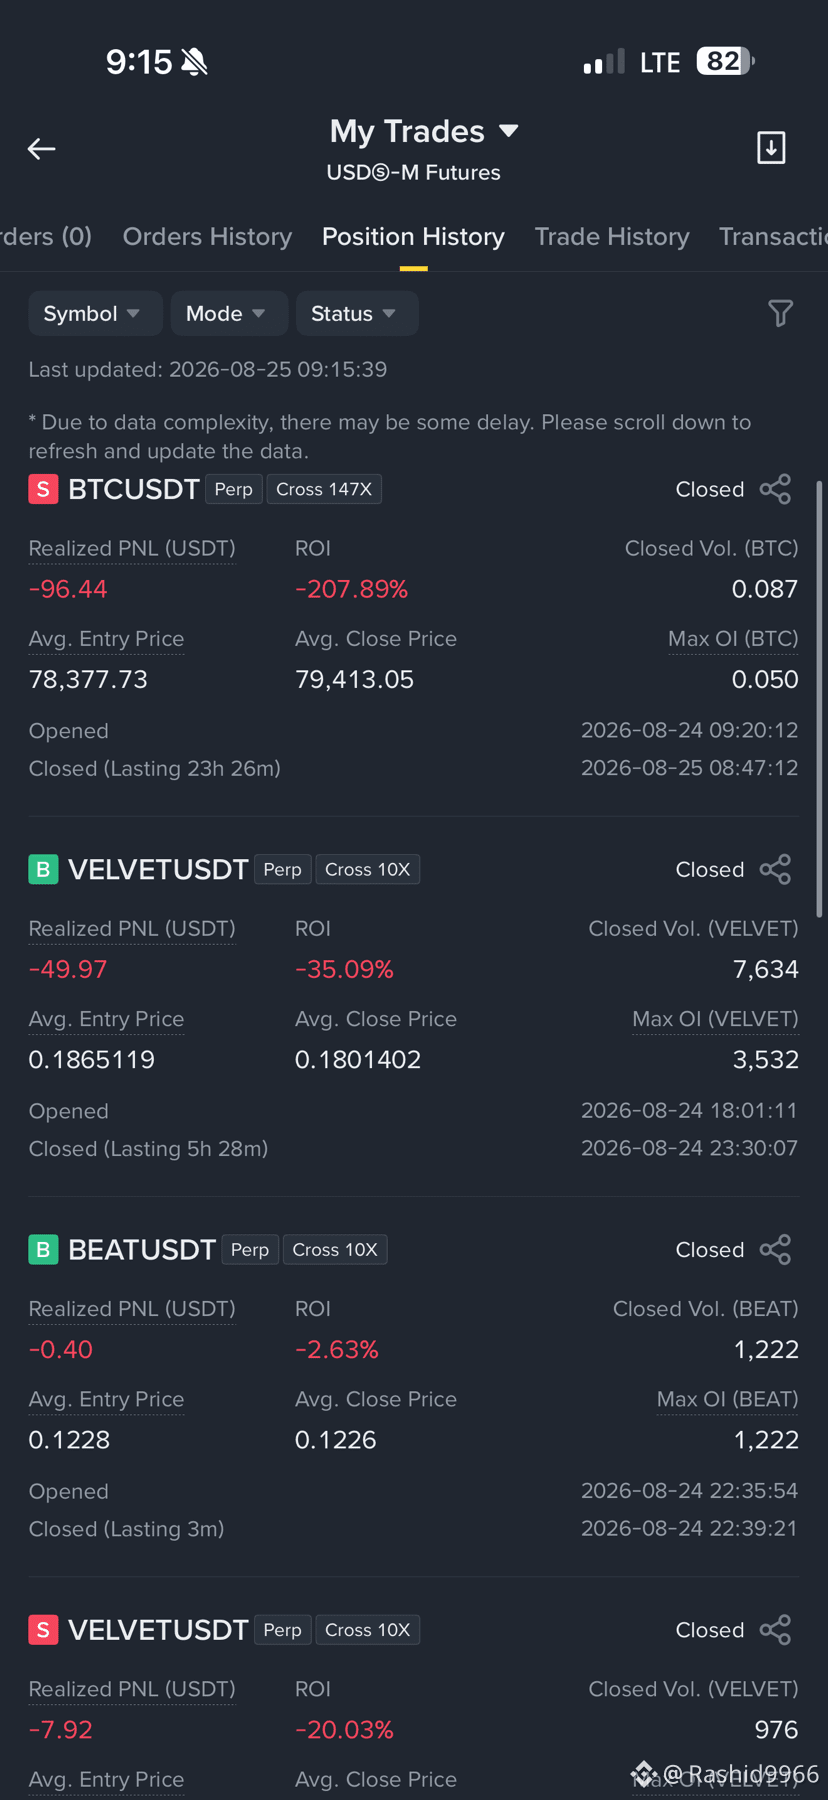Image resolution: width=828 pixels, height=1800 pixels.
Task: Download trade history via export icon
Action: [x=771, y=148]
